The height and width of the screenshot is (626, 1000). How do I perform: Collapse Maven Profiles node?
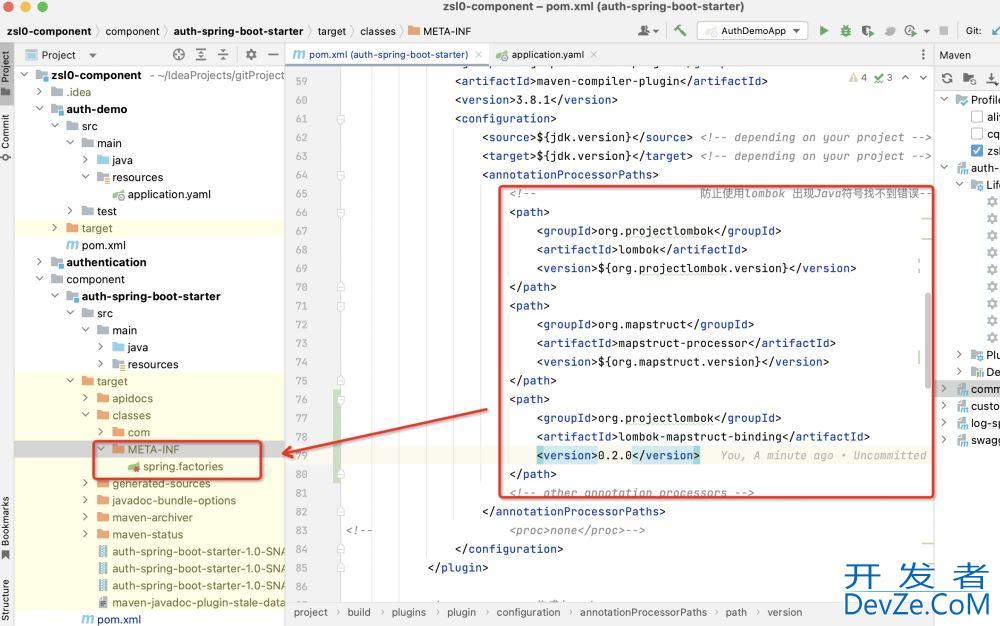coord(945,99)
